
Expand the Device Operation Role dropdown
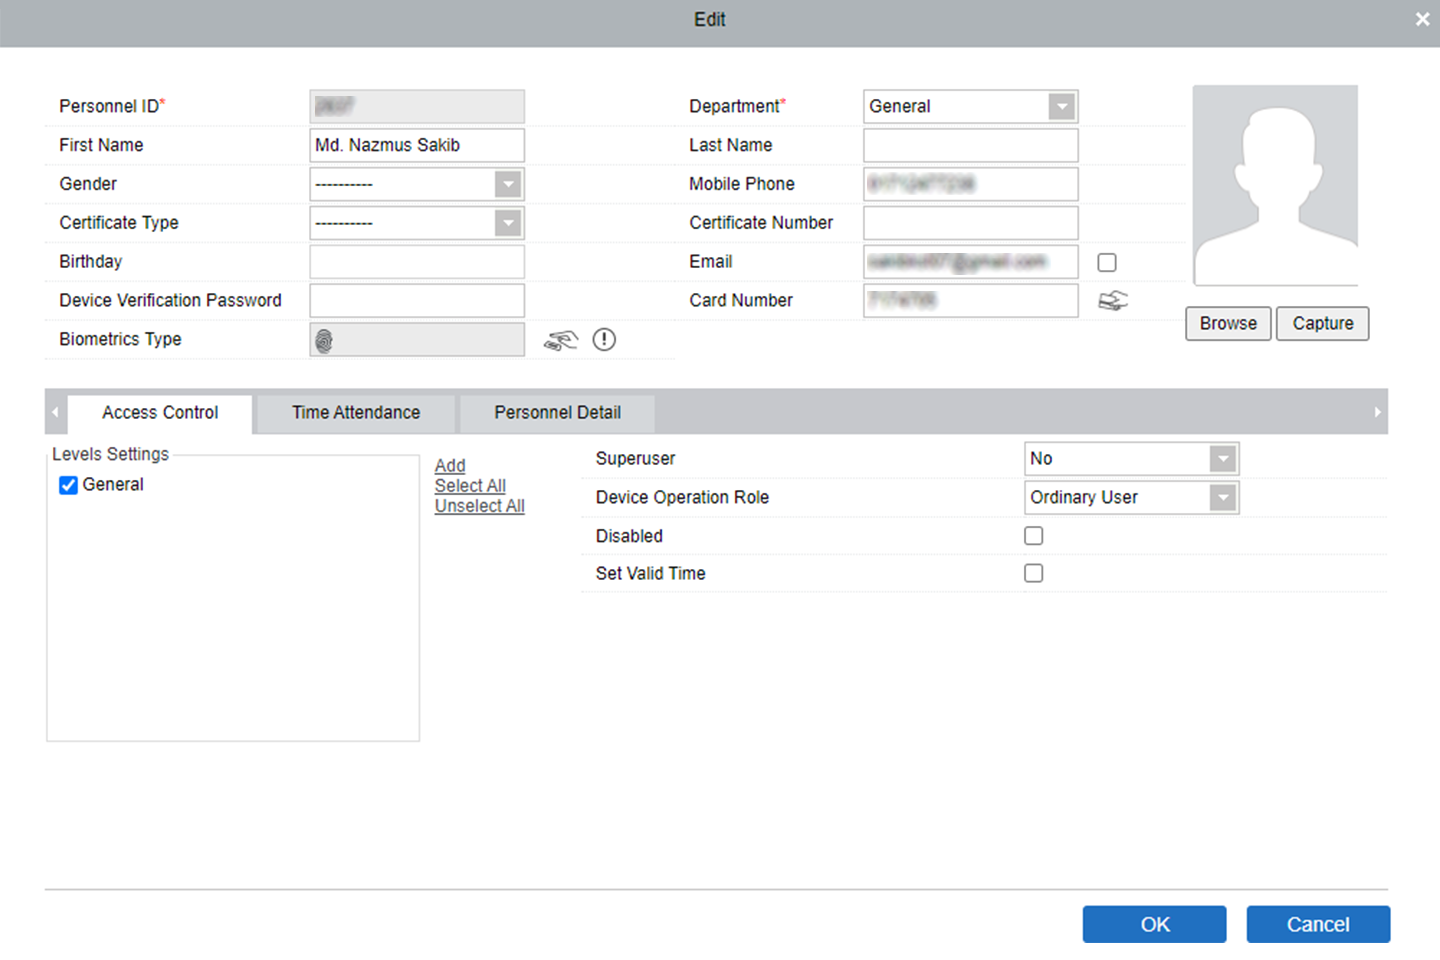pyautogui.click(x=1222, y=498)
